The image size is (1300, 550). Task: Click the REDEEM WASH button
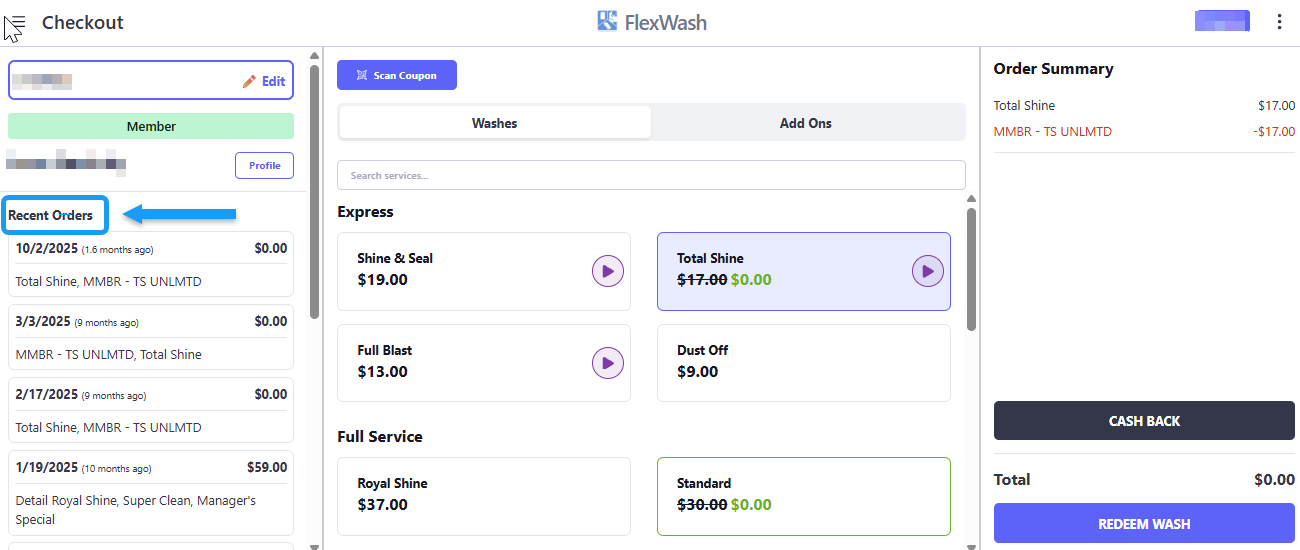[x=1144, y=524]
